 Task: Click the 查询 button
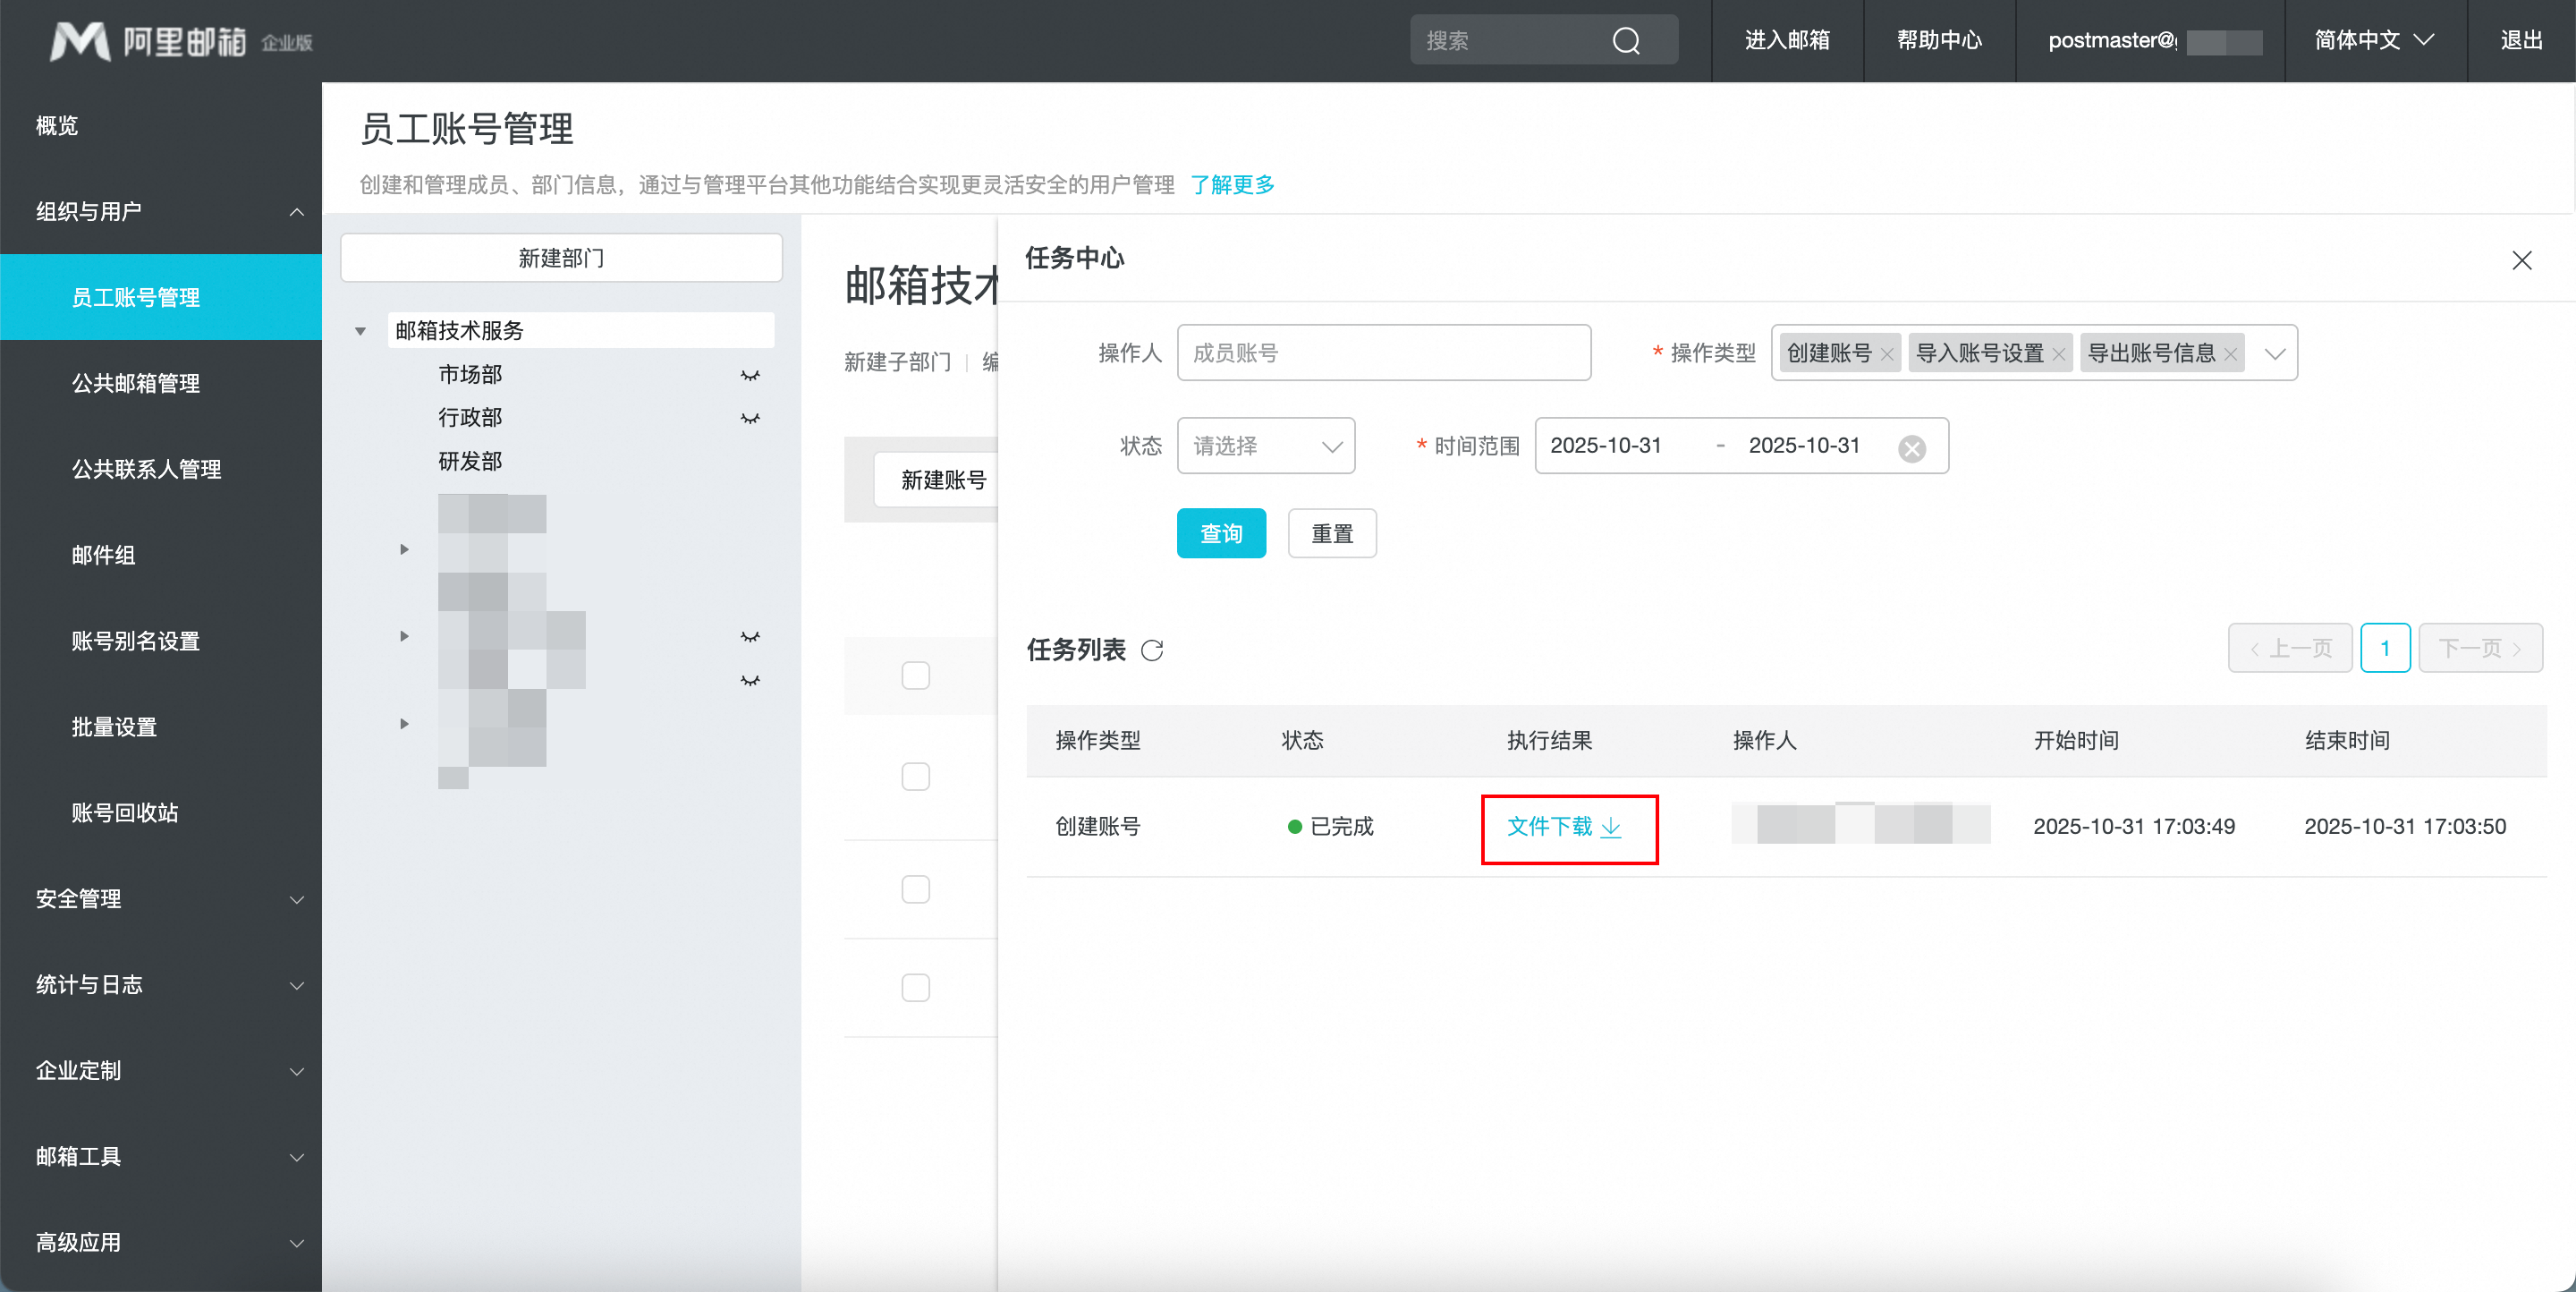[x=1220, y=533]
